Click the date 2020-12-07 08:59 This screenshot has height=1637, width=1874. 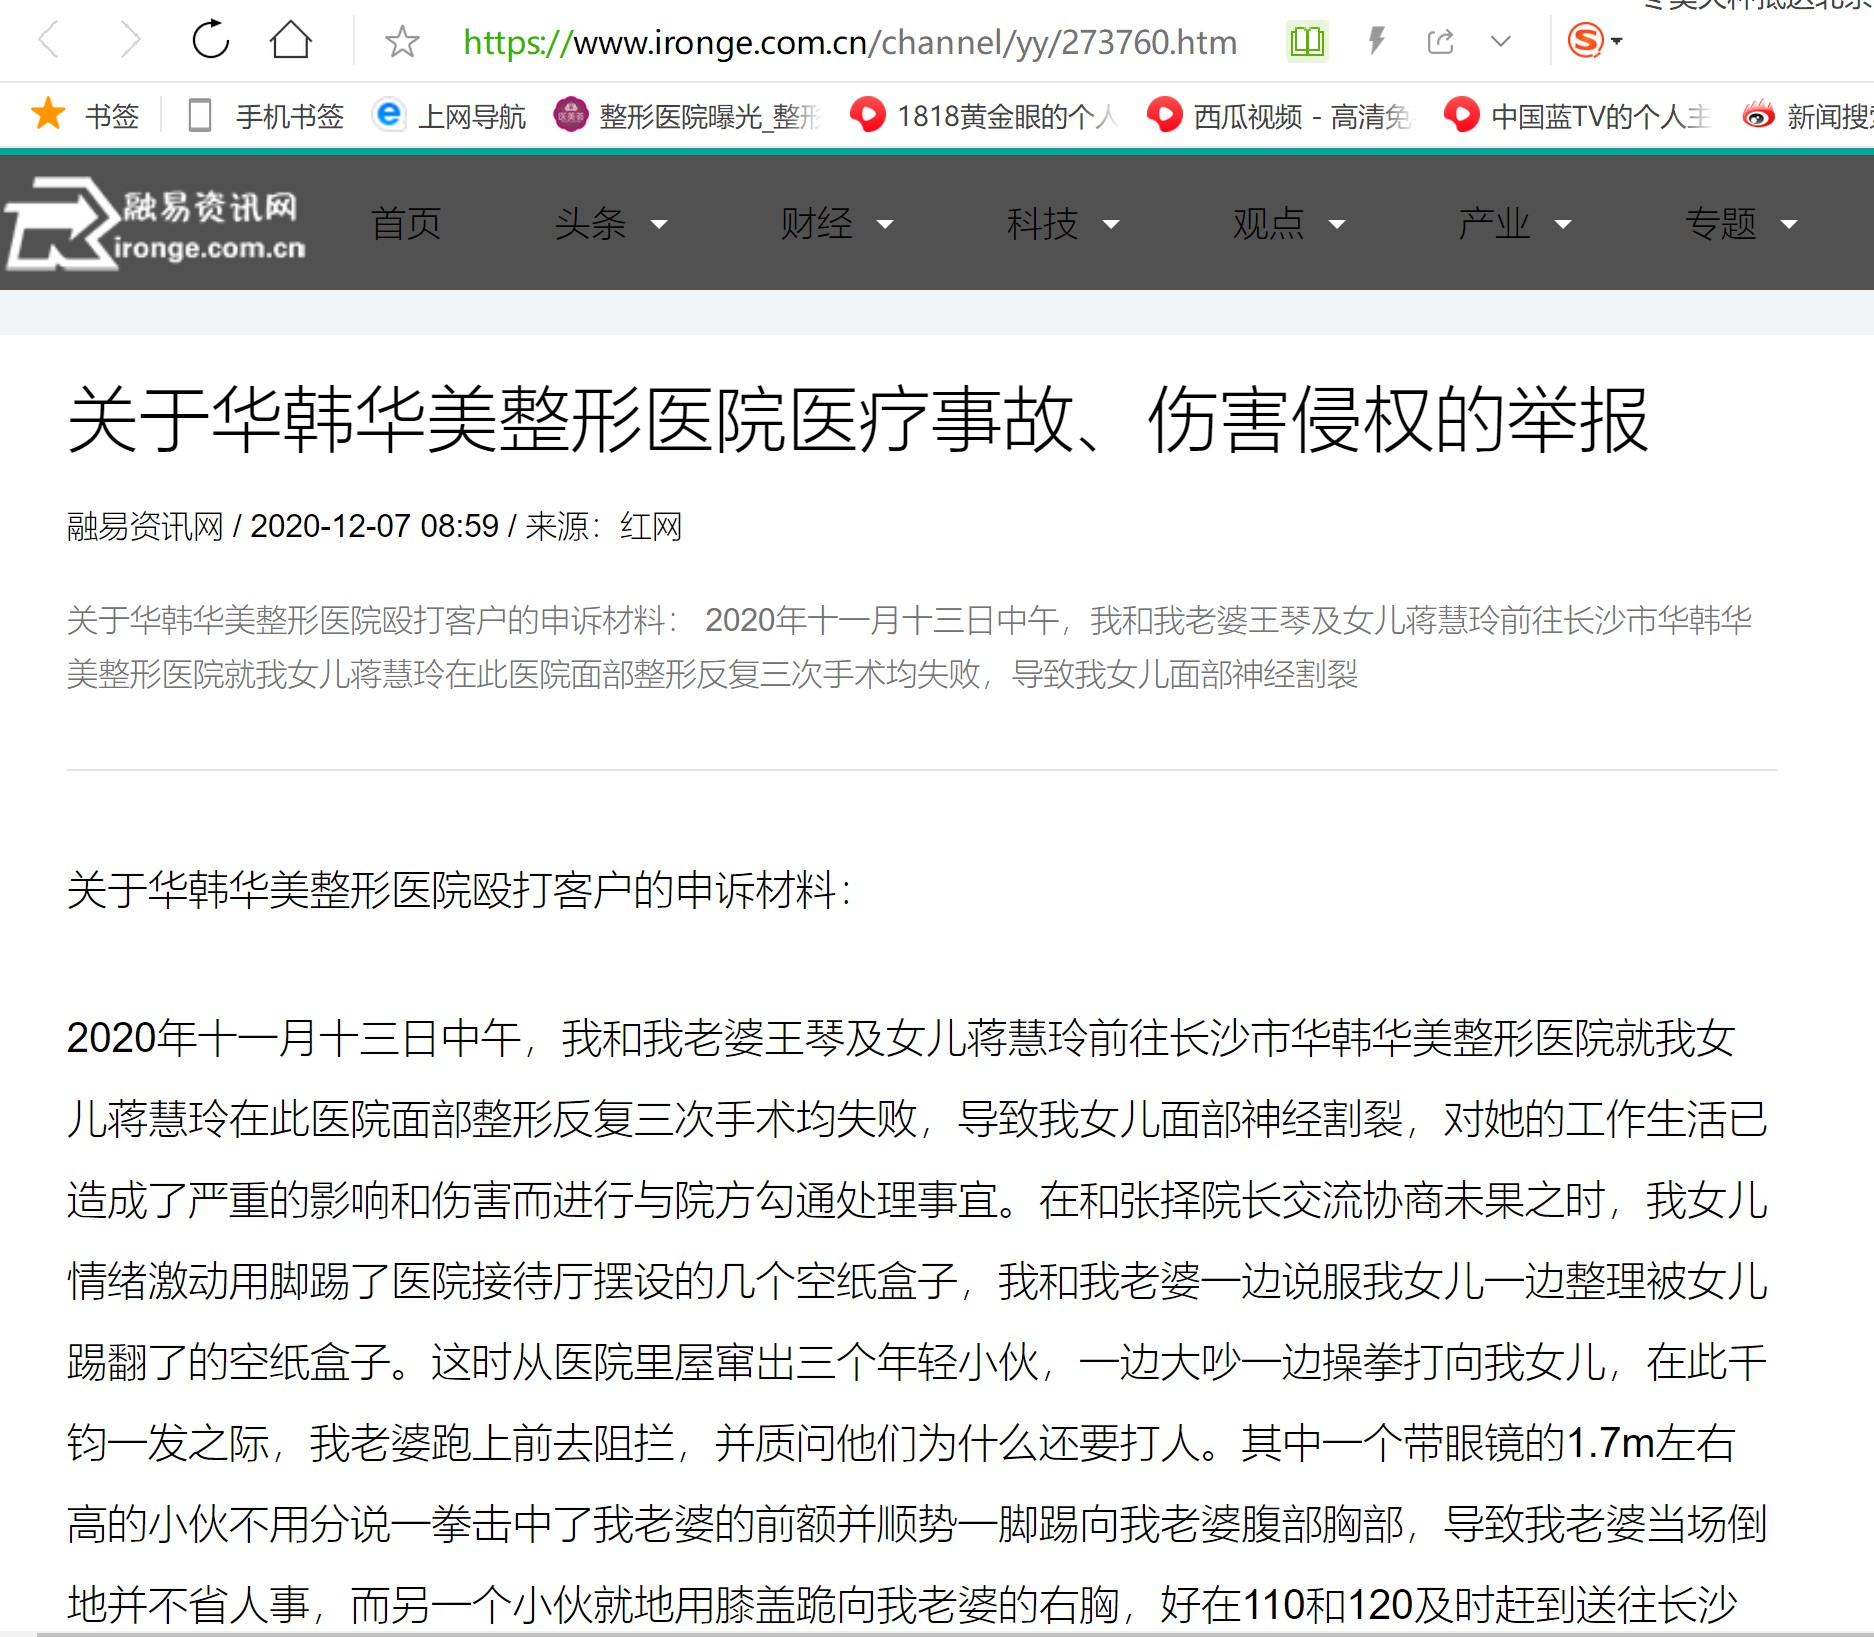374,526
